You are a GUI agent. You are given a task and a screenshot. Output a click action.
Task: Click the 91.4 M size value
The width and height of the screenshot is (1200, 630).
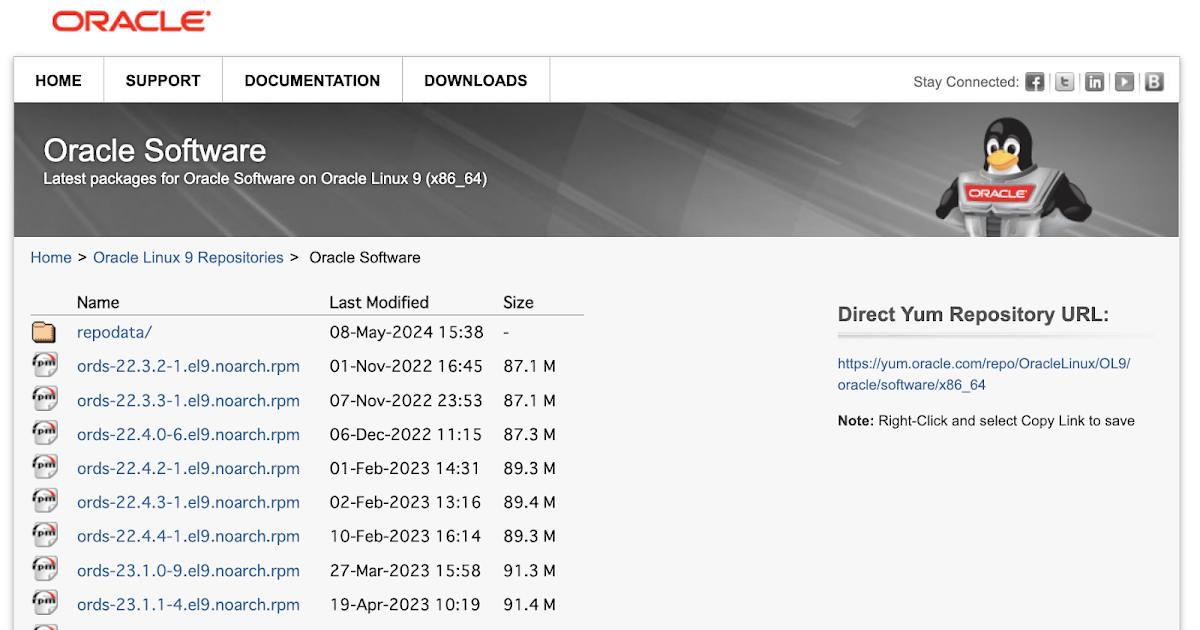pos(530,605)
